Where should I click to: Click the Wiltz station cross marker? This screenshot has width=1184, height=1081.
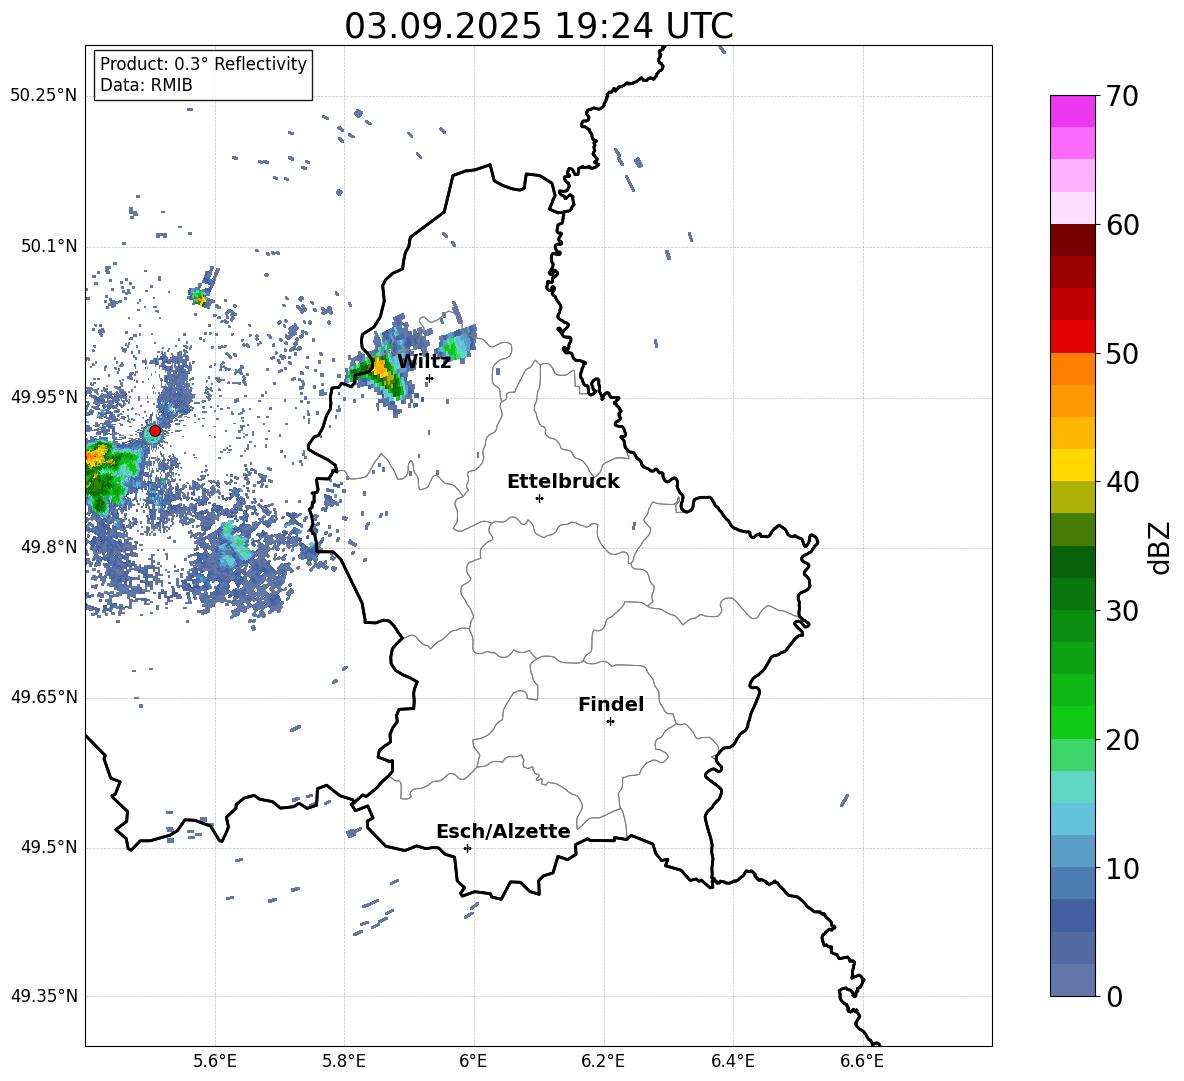pos(429,379)
